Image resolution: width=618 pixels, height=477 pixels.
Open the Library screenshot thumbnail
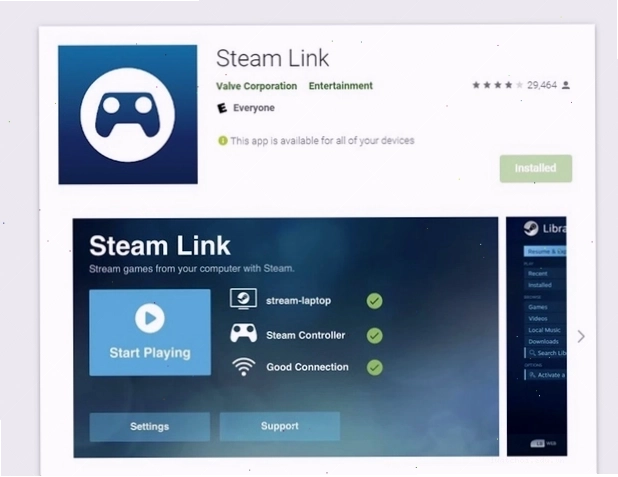(536, 336)
